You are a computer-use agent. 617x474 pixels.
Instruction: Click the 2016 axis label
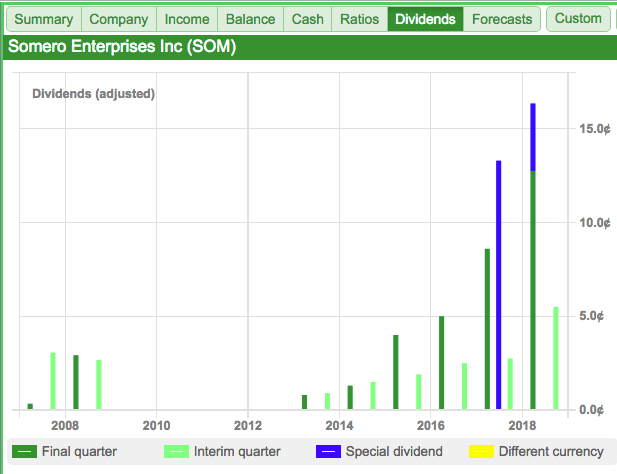pos(430,426)
